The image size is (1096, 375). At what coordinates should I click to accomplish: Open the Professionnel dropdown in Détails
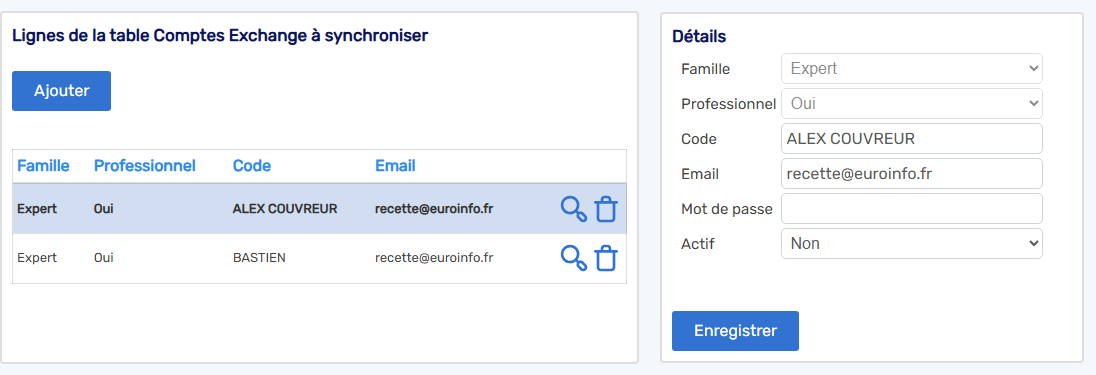(x=911, y=104)
